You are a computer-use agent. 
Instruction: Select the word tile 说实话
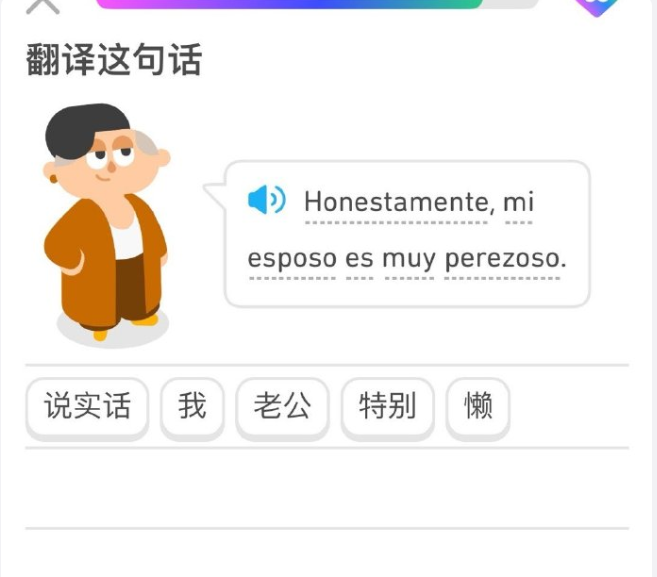[87, 407]
